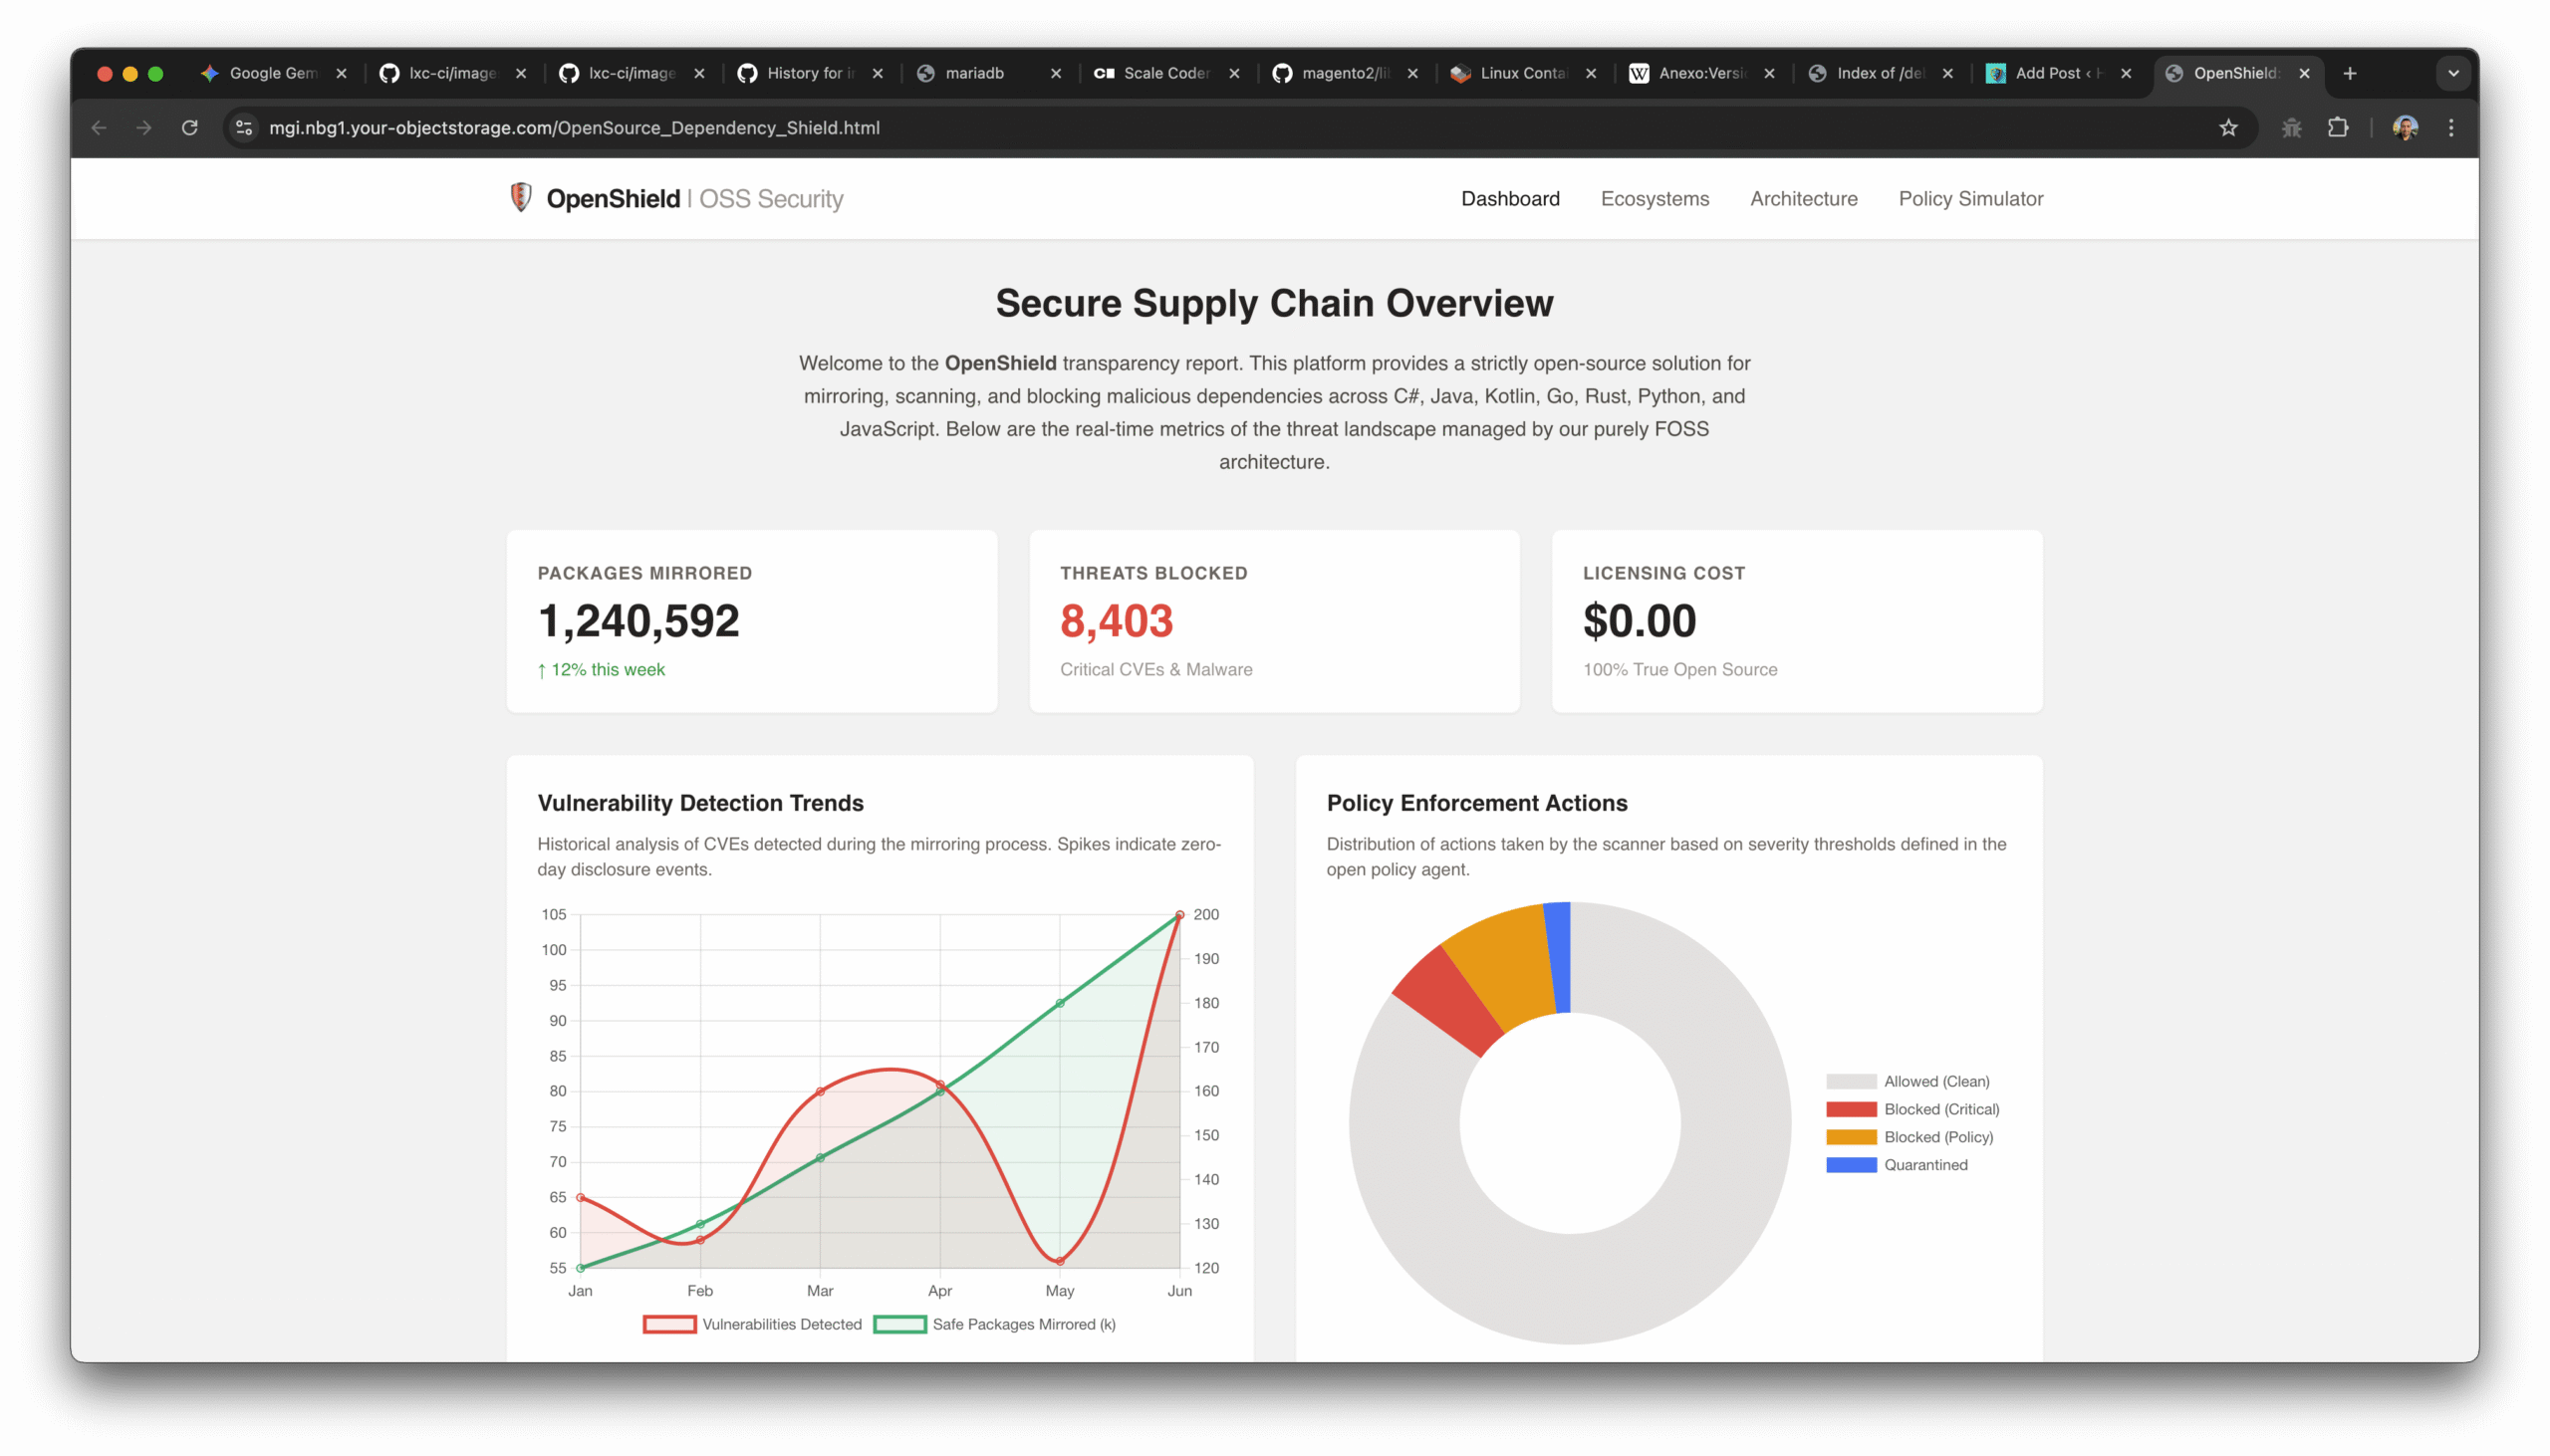Image resolution: width=2550 pixels, height=1456 pixels.
Task: Click the OpenShield shield logo
Action: (521, 197)
